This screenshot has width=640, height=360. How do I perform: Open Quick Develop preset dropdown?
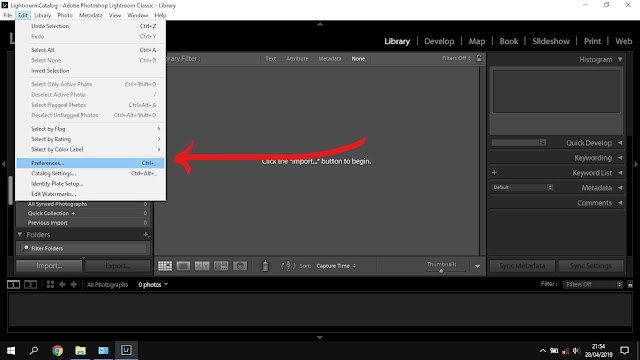point(519,142)
